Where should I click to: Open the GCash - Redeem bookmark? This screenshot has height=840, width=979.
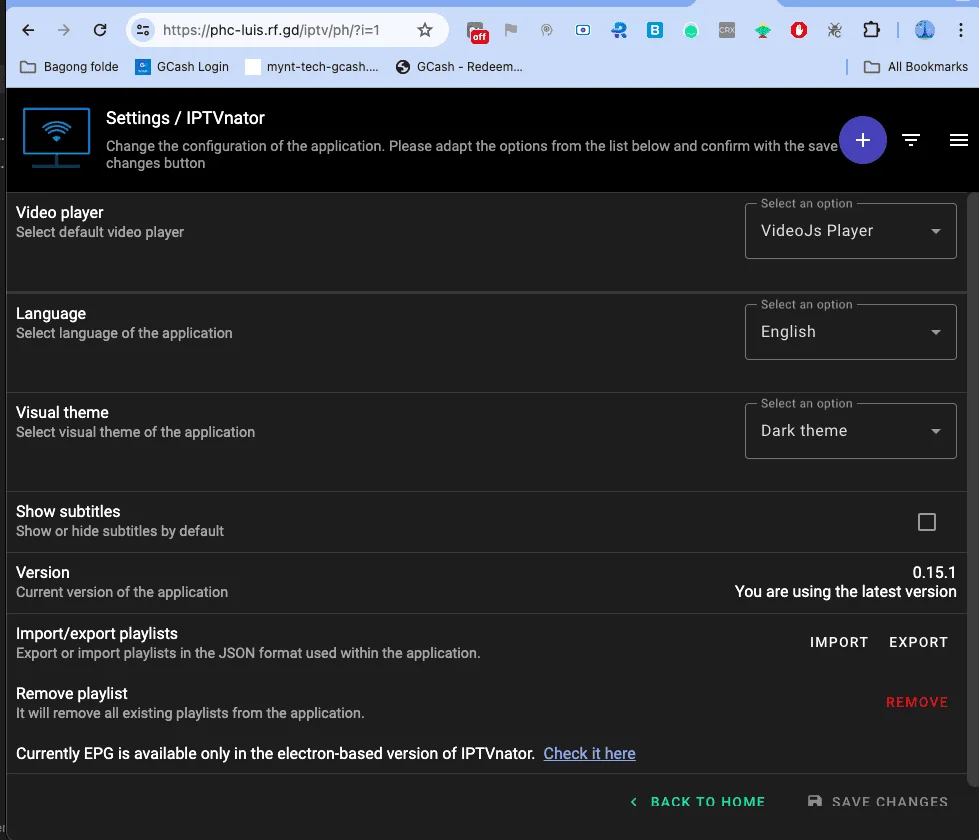(x=459, y=67)
